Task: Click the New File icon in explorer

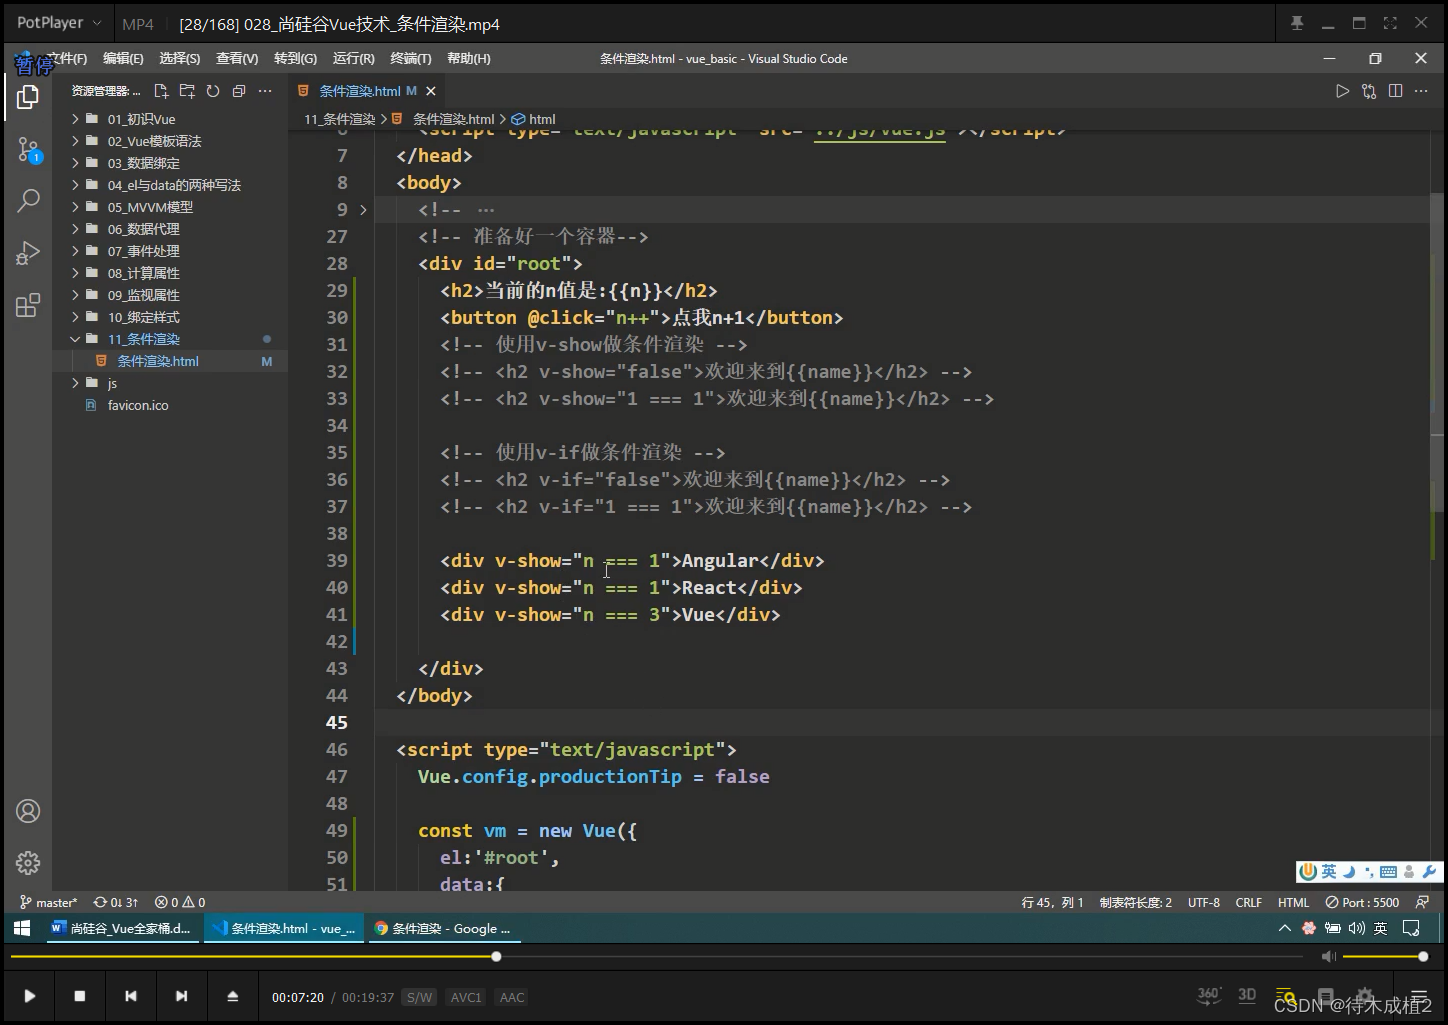Action: 161,91
